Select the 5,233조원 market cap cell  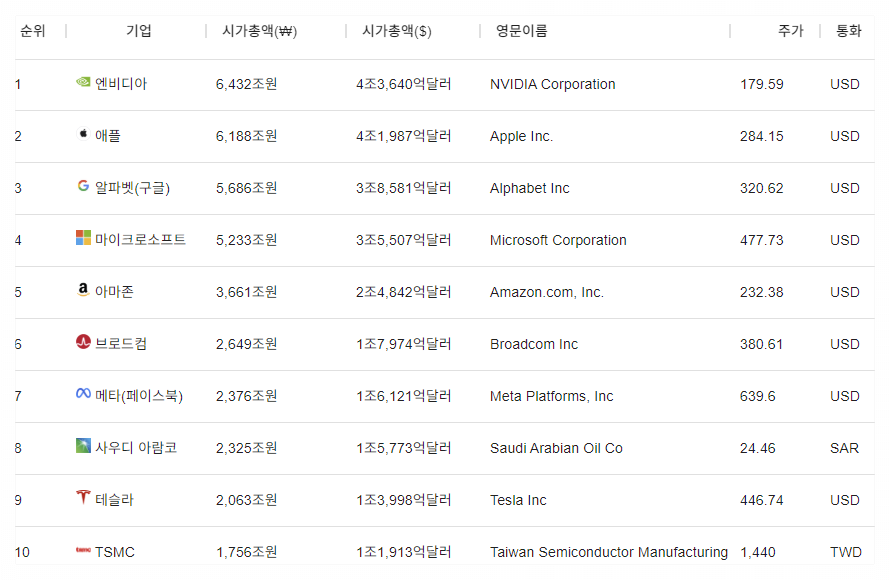(x=246, y=240)
